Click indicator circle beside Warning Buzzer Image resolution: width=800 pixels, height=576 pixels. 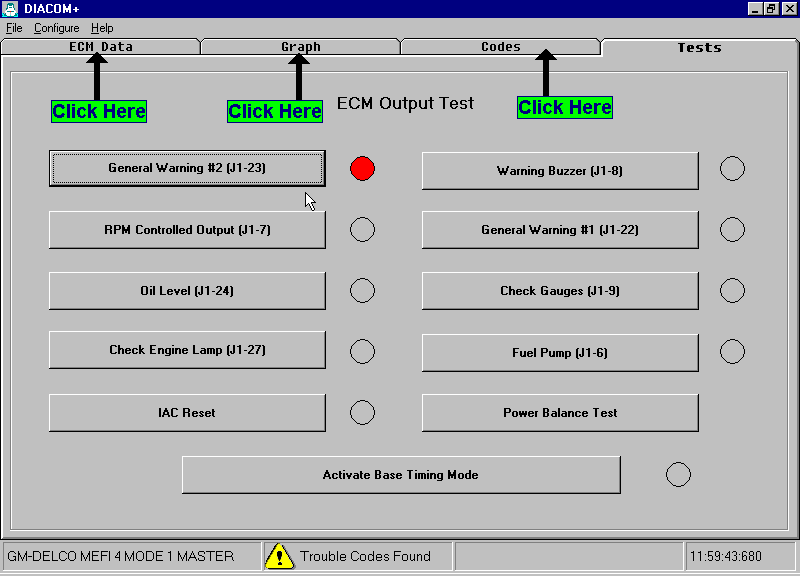pyautogui.click(x=732, y=168)
